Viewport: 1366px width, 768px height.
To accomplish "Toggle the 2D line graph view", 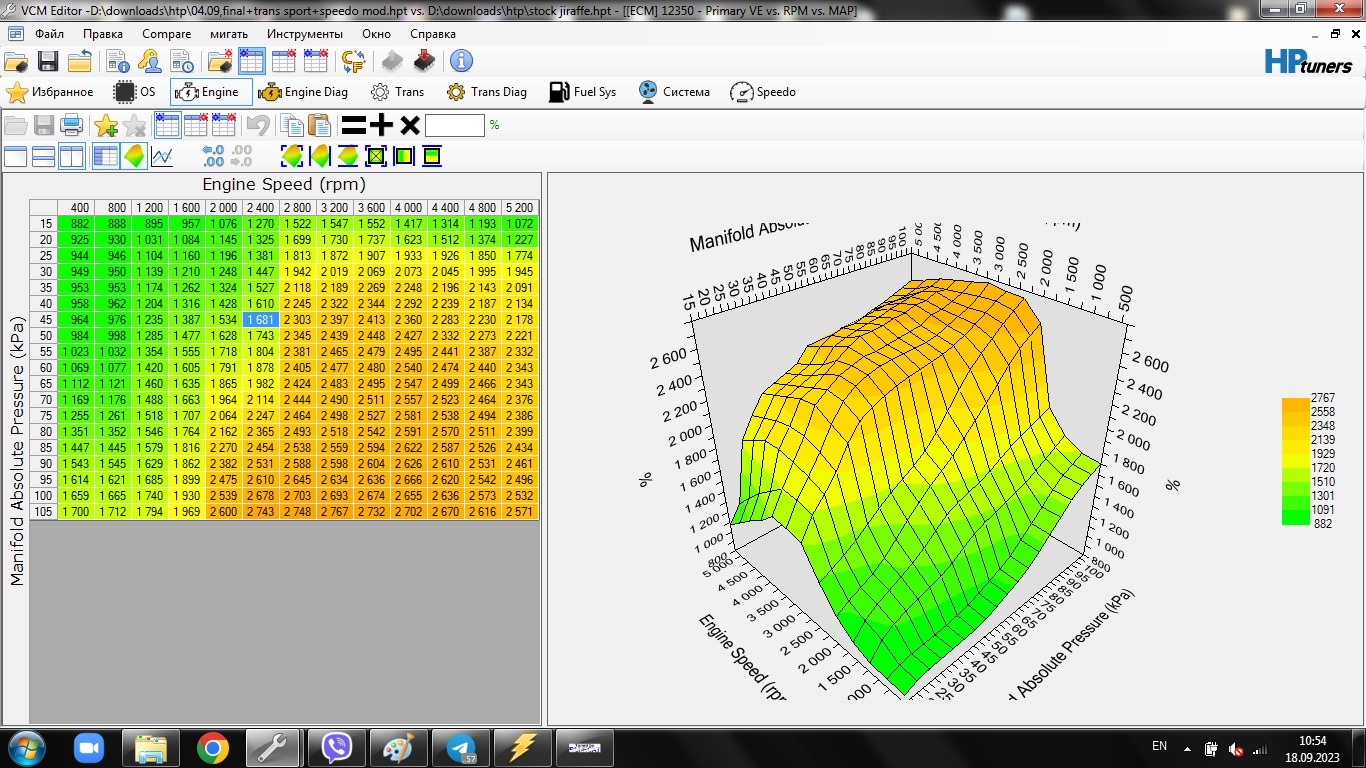I will [162, 156].
